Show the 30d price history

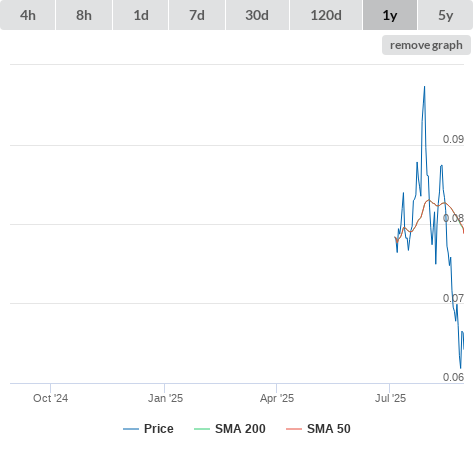(x=257, y=15)
